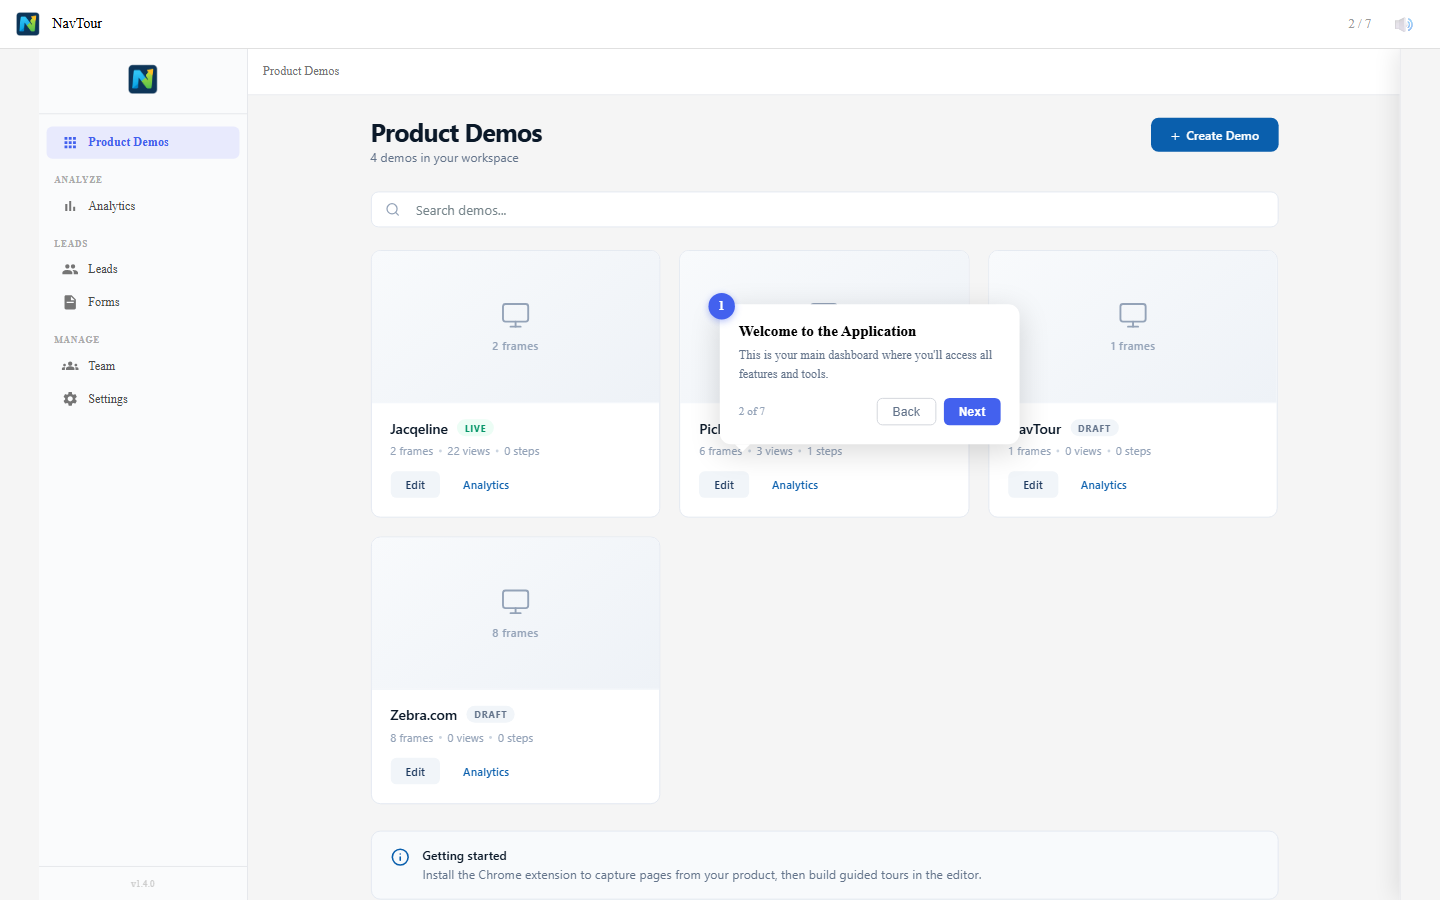Image resolution: width=1440 pixels, height=900 pixels.
Task: Click the Forms document icon
Action: (70, 302)
